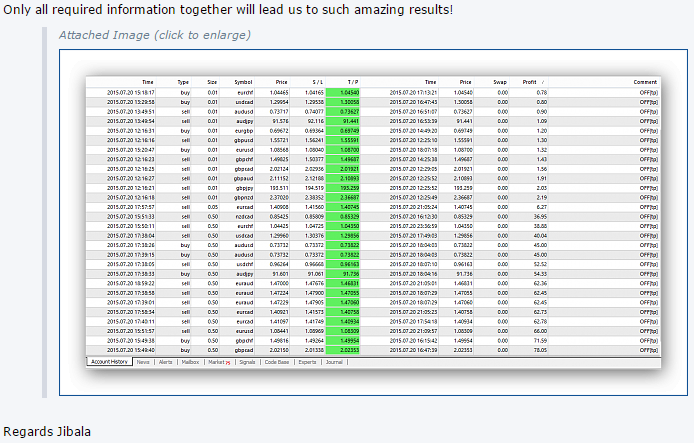Screen dimensions: 694x443
Task: Click the profit value 78.05
Action: [x=540, y=350]
